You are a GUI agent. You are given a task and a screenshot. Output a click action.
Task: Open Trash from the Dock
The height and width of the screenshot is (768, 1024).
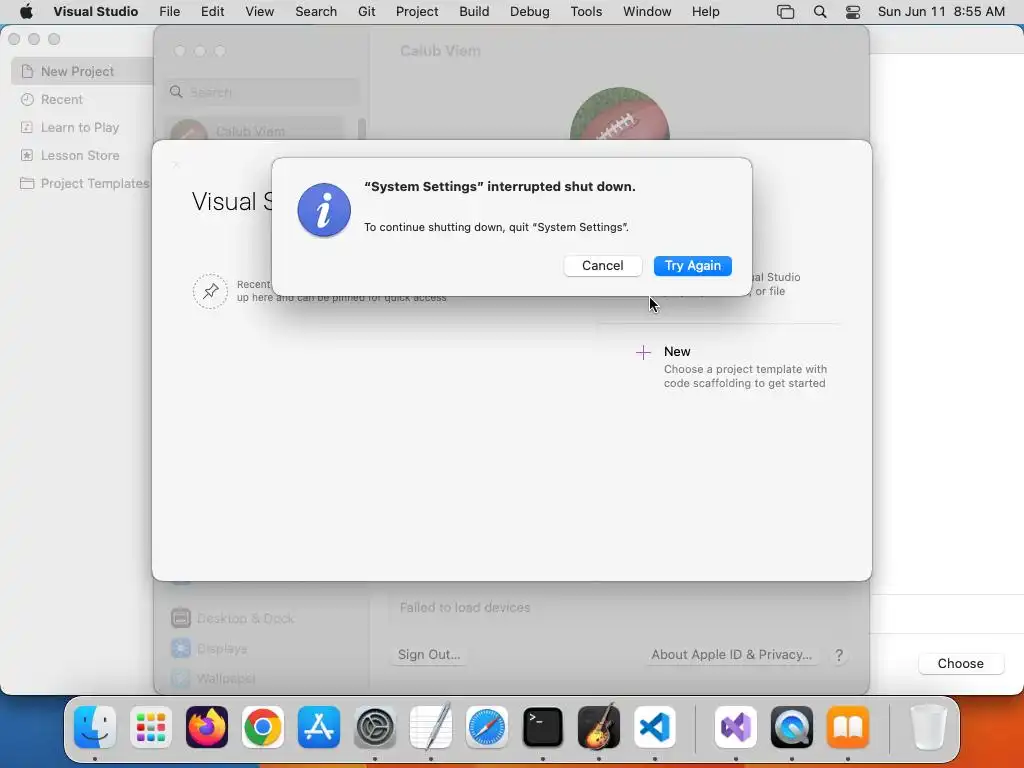[x=928, y=727]
